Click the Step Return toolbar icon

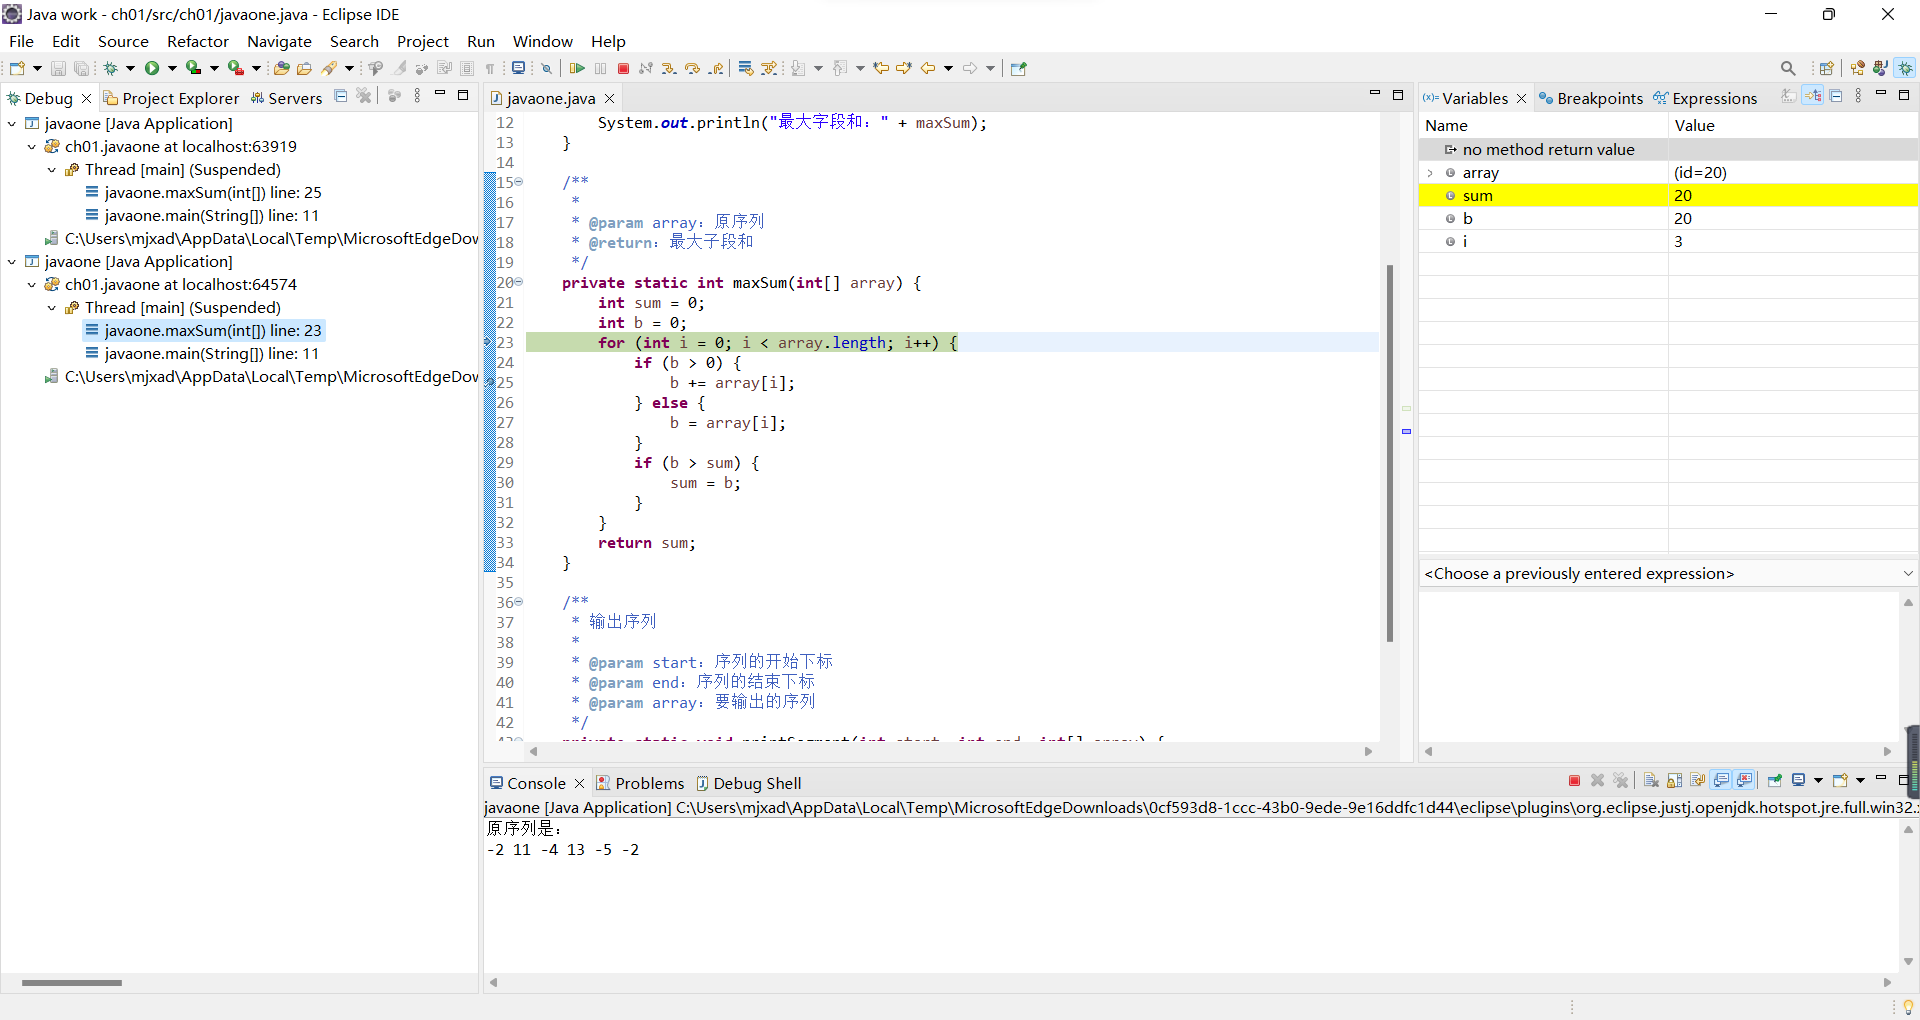(716, 68)
